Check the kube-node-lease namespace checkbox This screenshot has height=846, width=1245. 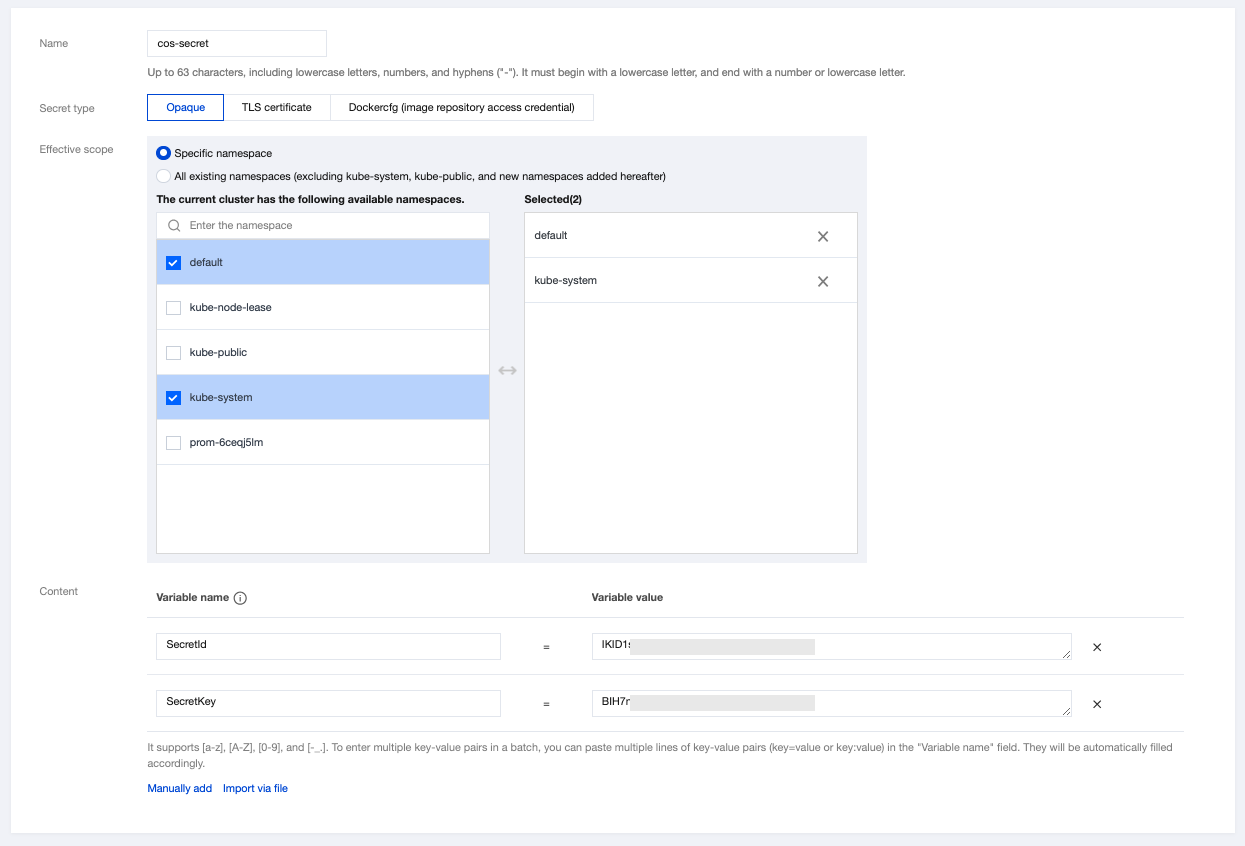click(173, 308)
